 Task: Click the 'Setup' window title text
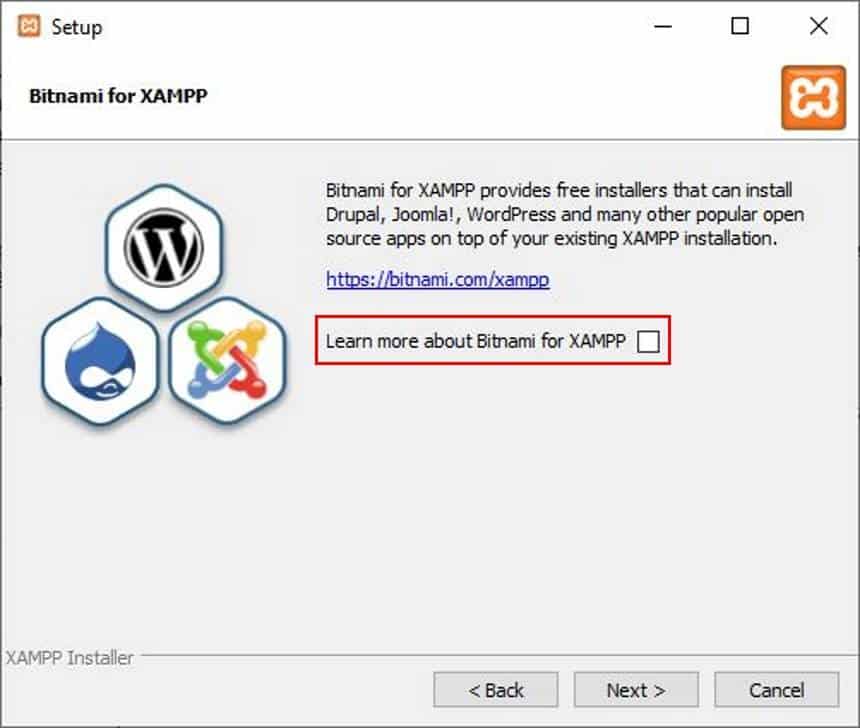coord(77,27)
